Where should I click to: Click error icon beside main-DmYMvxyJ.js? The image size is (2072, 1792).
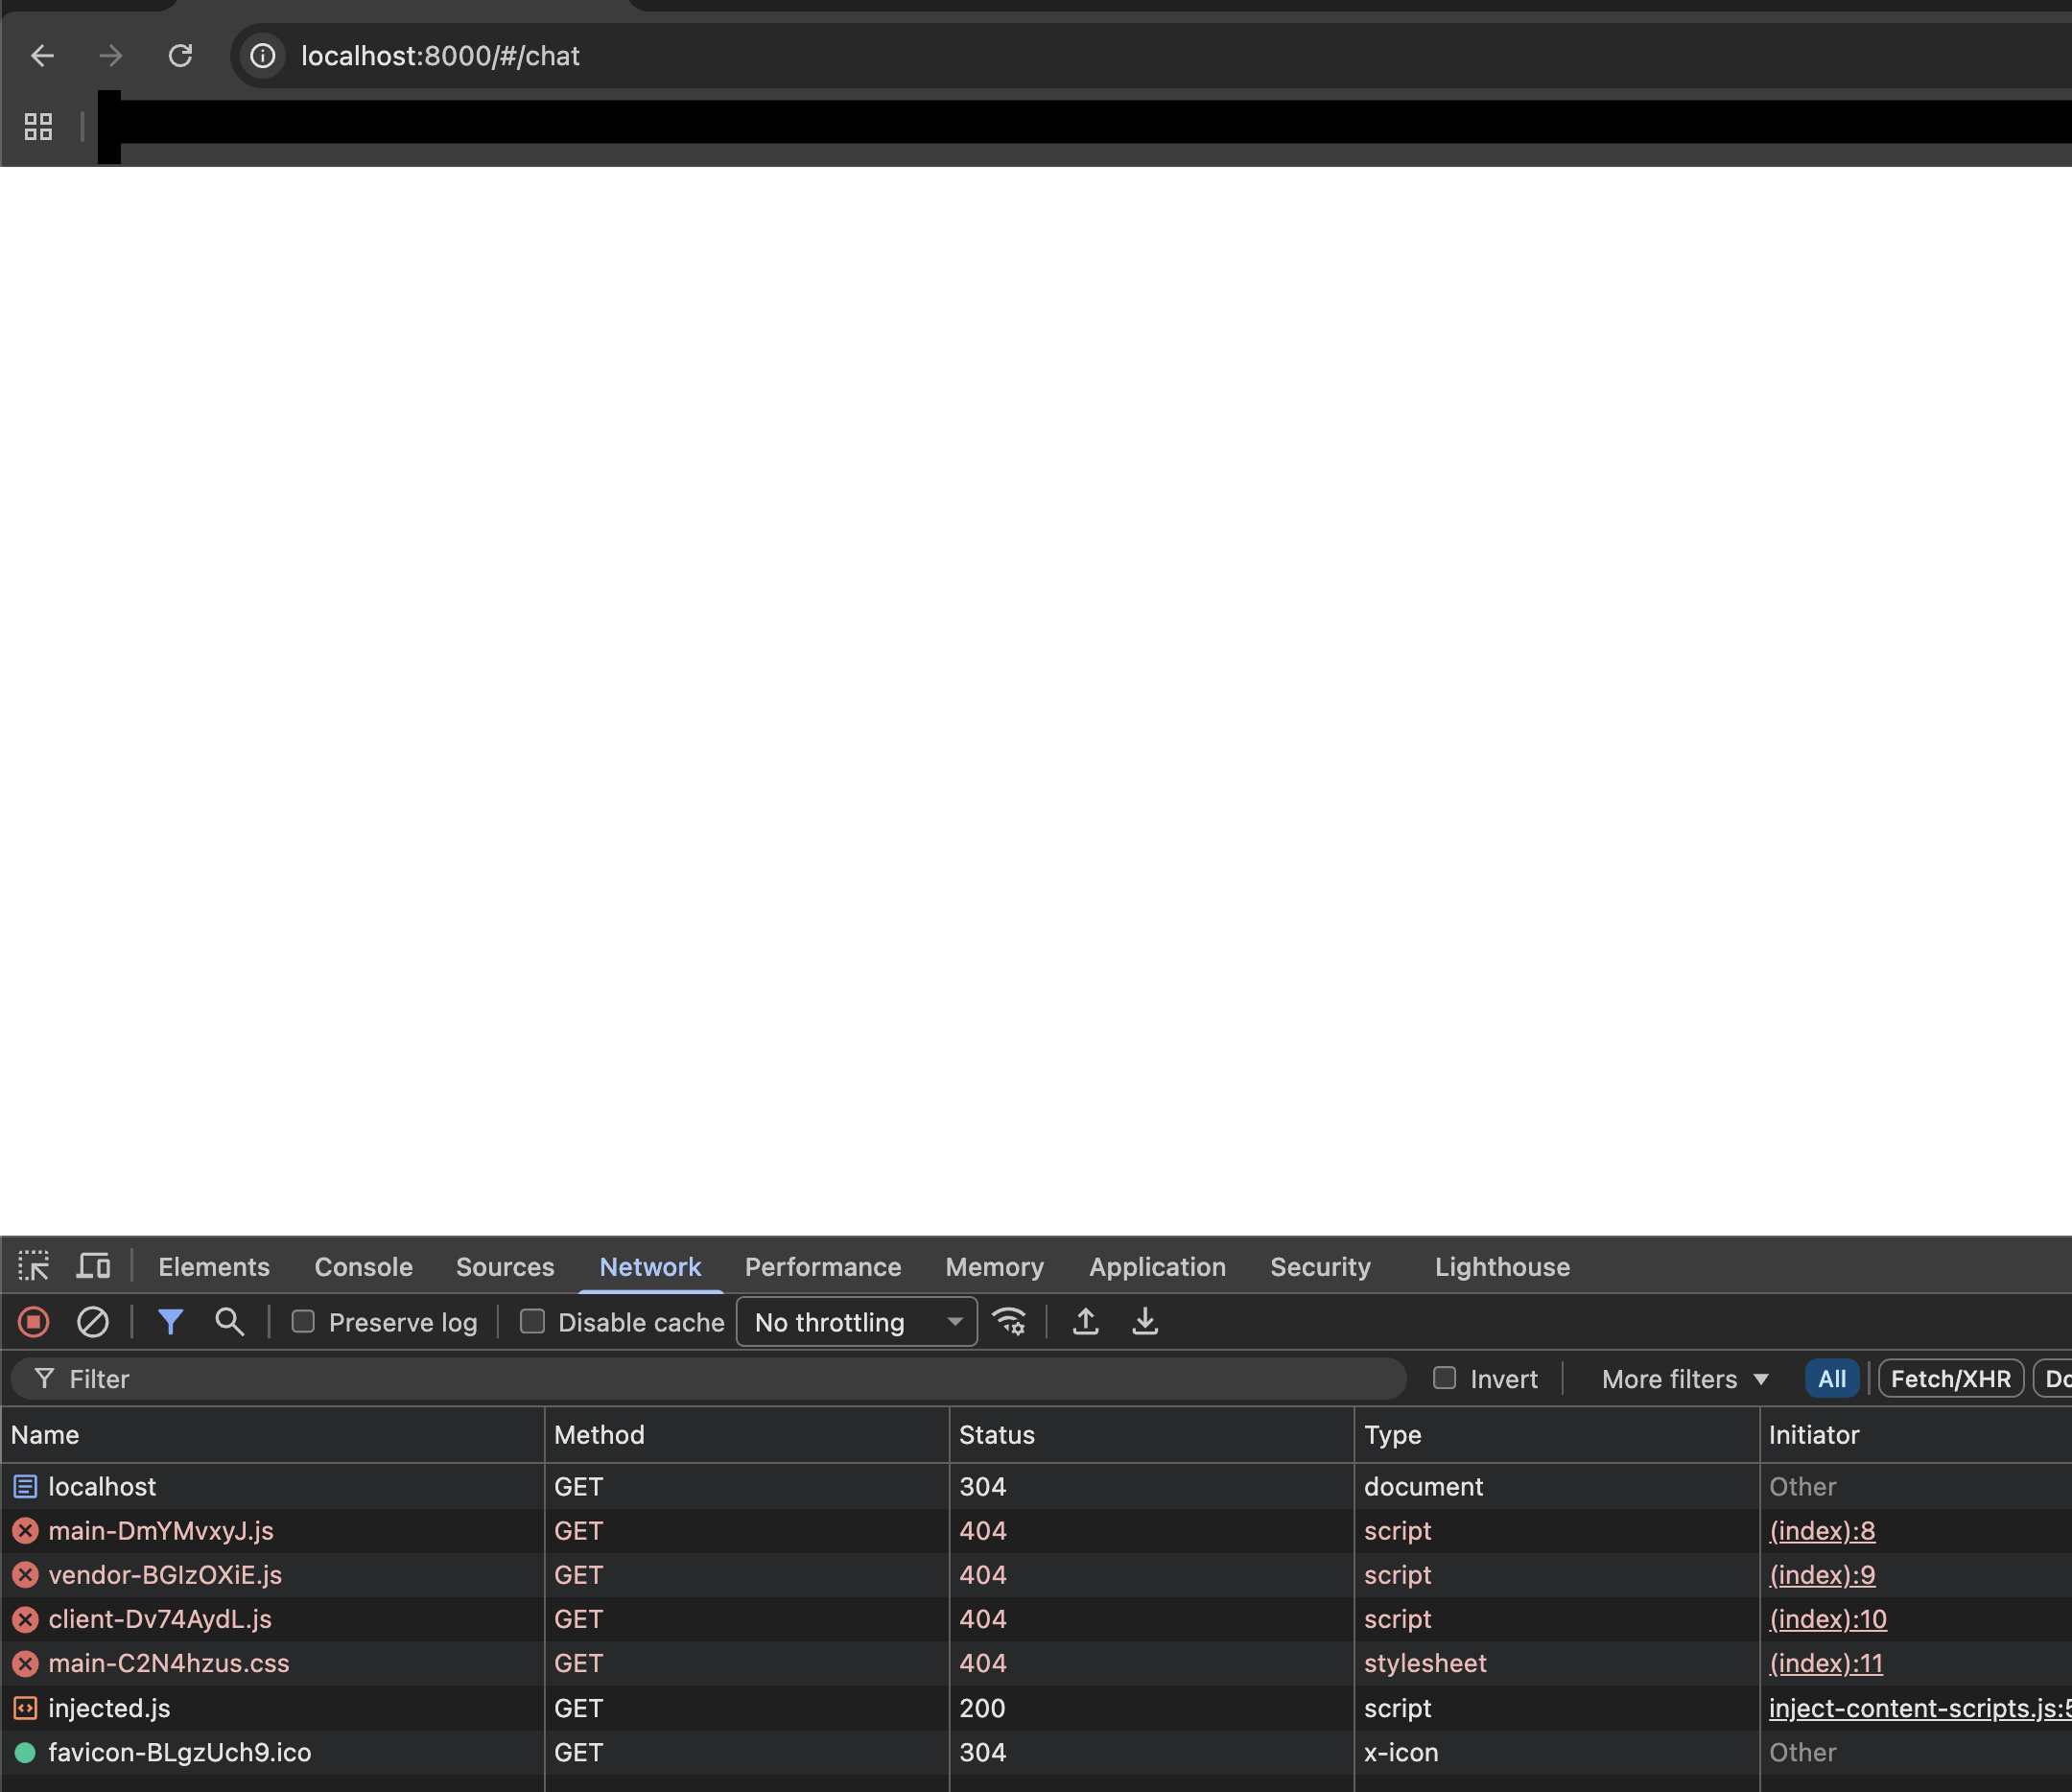25,1531
